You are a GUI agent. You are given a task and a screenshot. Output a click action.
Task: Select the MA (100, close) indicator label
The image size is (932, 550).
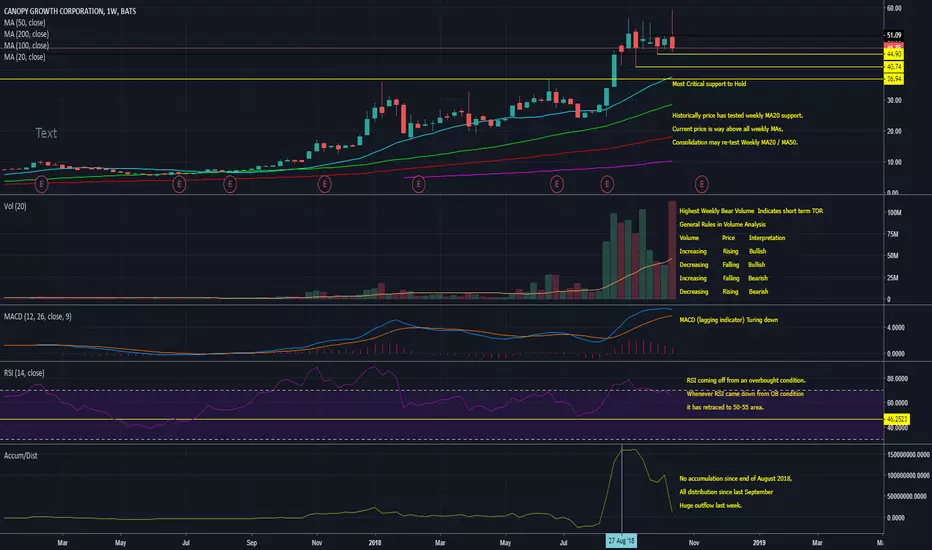coord(26,45)
